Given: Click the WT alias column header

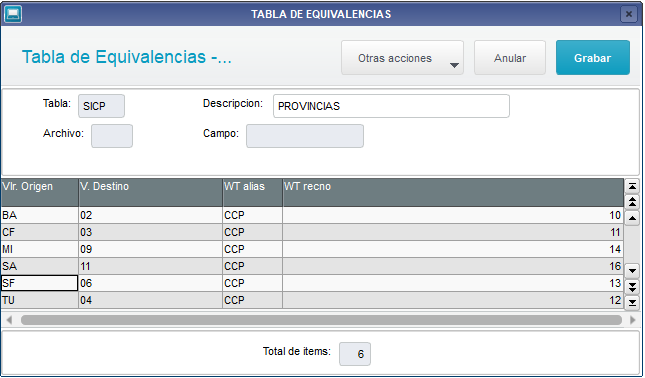Looking at the screenshot, I should [253, 192].
